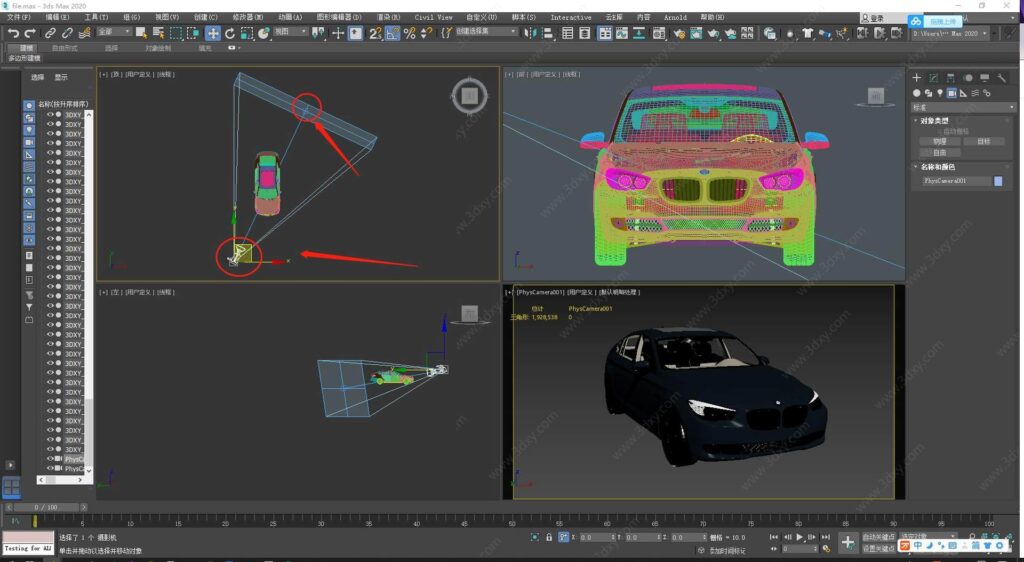Toggle the Angle Snap button
Image resolution: width=1024 pixels, height=562 pixels.
click(x=392, y=33)
